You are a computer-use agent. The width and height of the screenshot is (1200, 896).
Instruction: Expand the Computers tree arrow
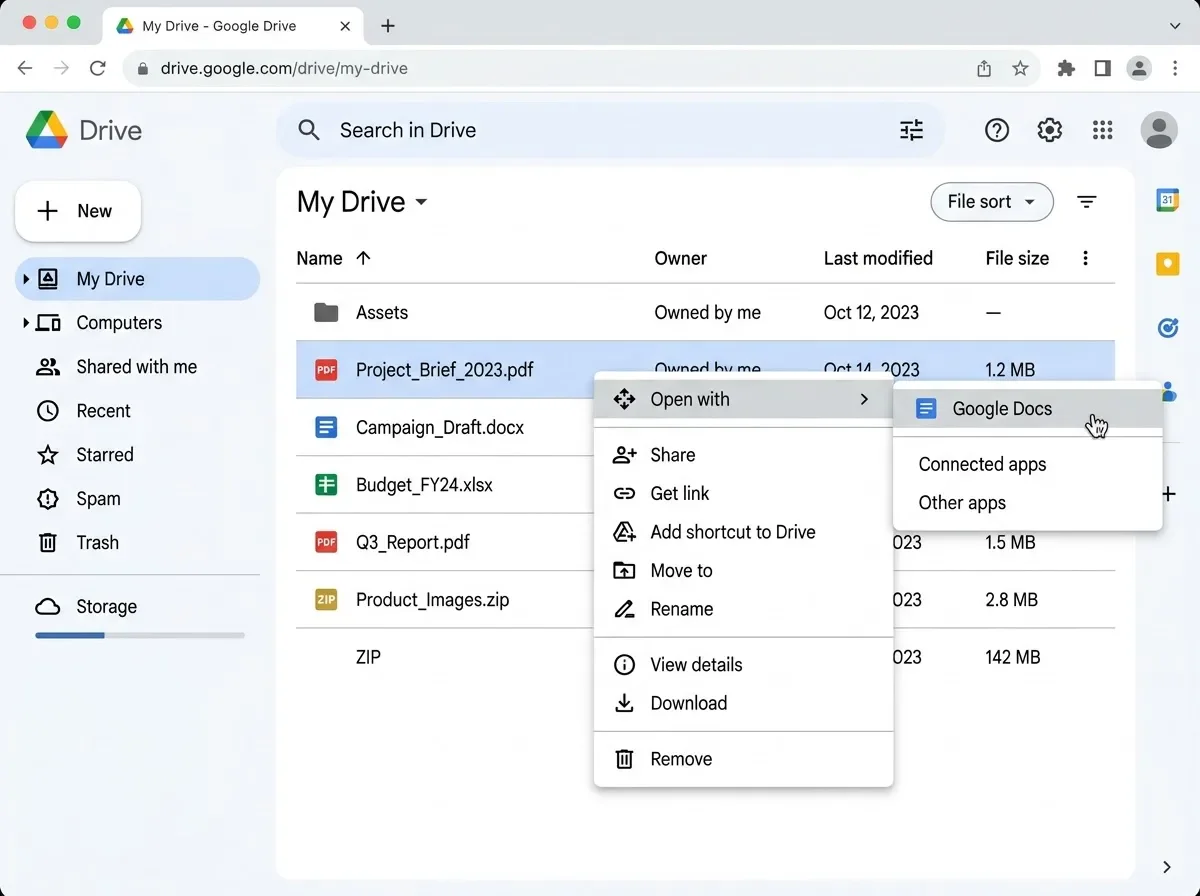[x=26, y=323]
